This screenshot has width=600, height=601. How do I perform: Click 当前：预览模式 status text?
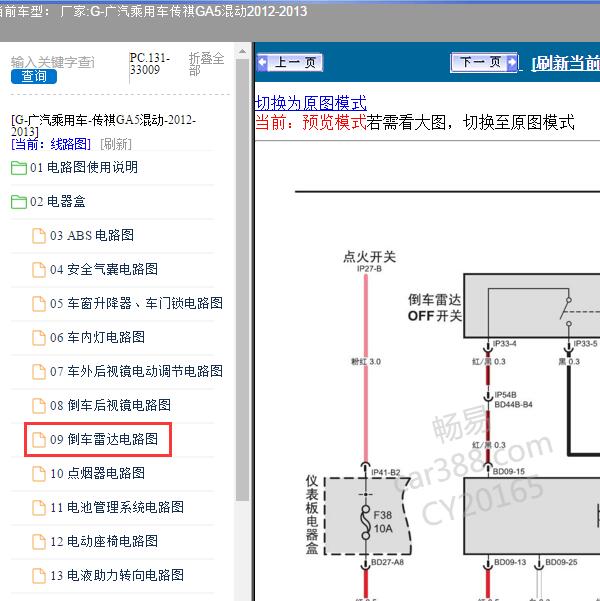point(311,123)
